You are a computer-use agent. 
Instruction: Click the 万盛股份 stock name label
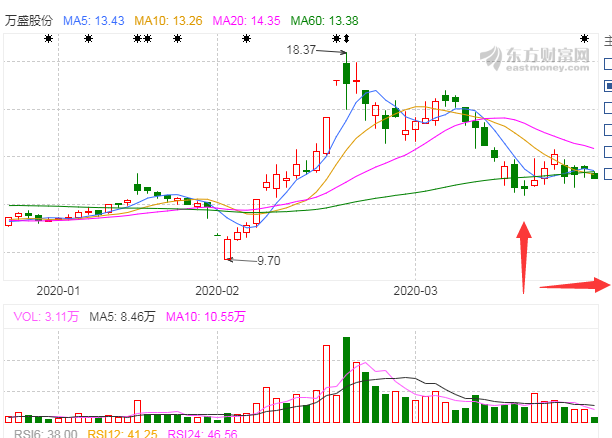point(28,21)
